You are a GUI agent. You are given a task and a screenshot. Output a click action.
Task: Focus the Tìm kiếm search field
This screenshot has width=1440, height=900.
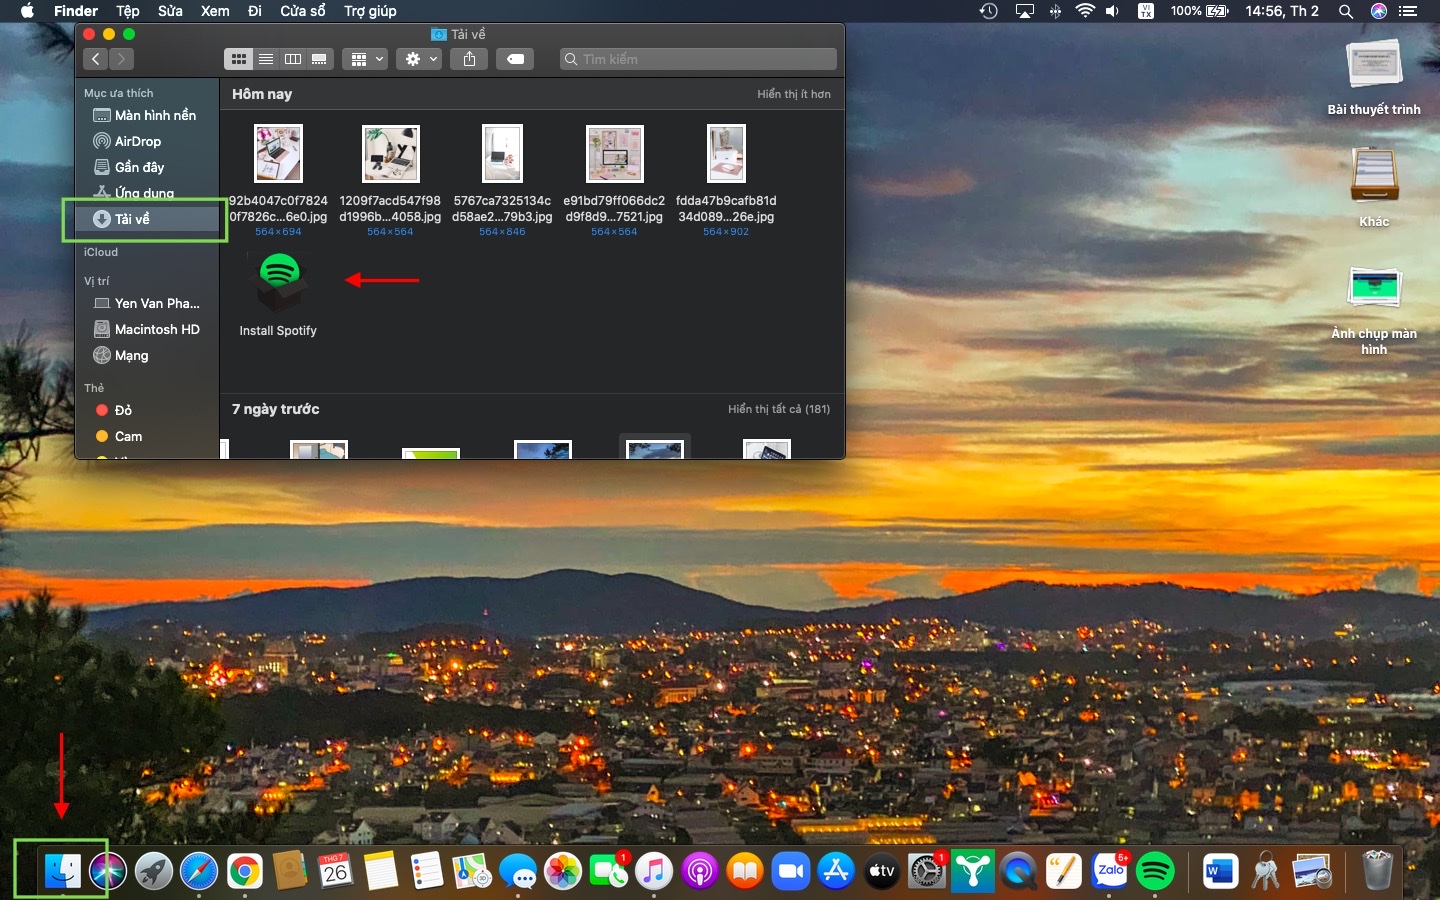698,59
